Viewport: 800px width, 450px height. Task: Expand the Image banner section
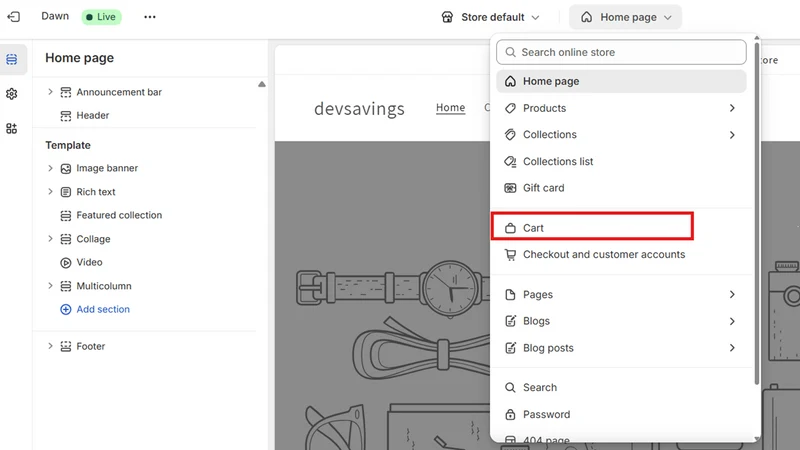(50, 168)
